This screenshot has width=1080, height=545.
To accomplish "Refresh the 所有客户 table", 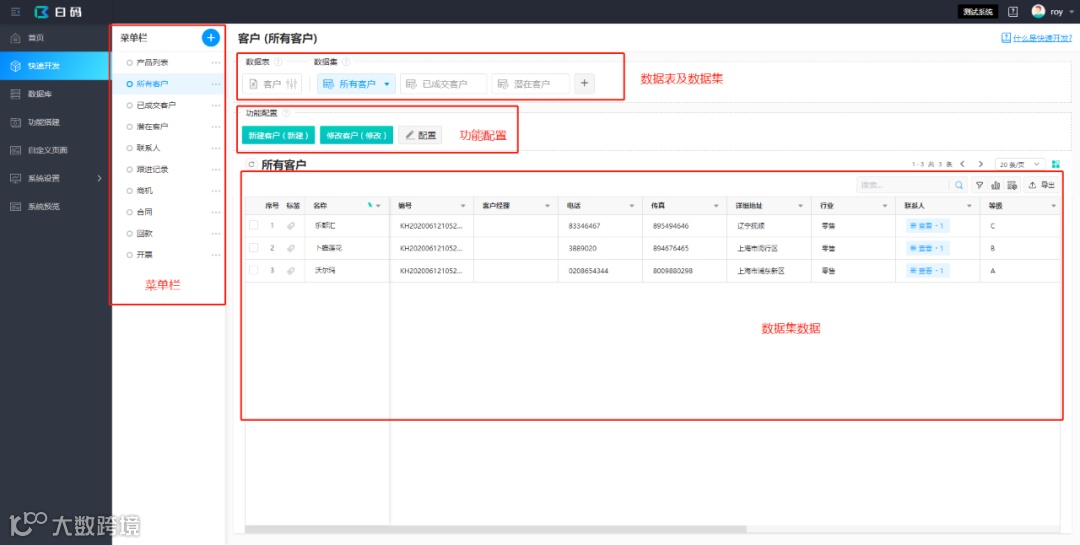I will coord(251,164).
